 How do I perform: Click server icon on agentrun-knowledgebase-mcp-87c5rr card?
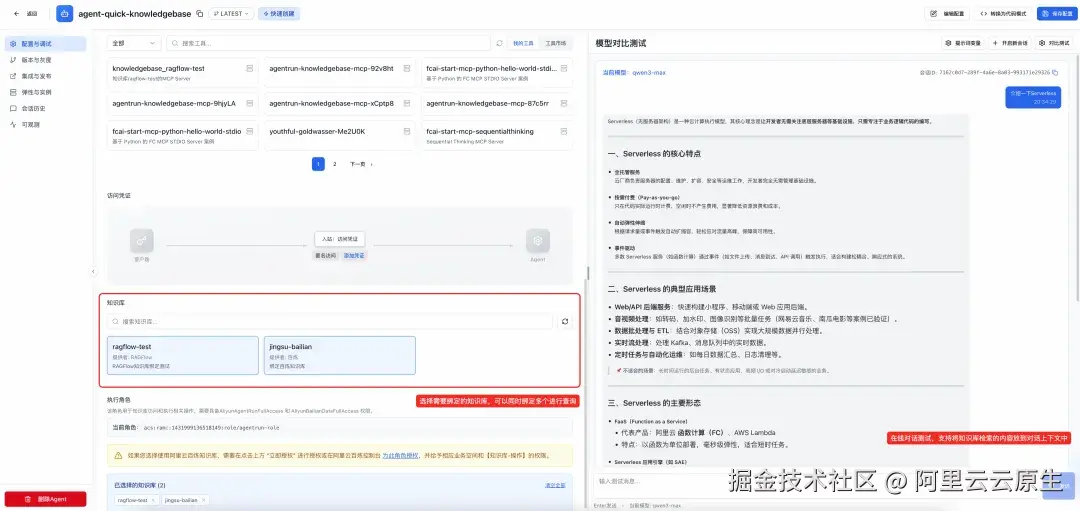click(x=564, y=103)
